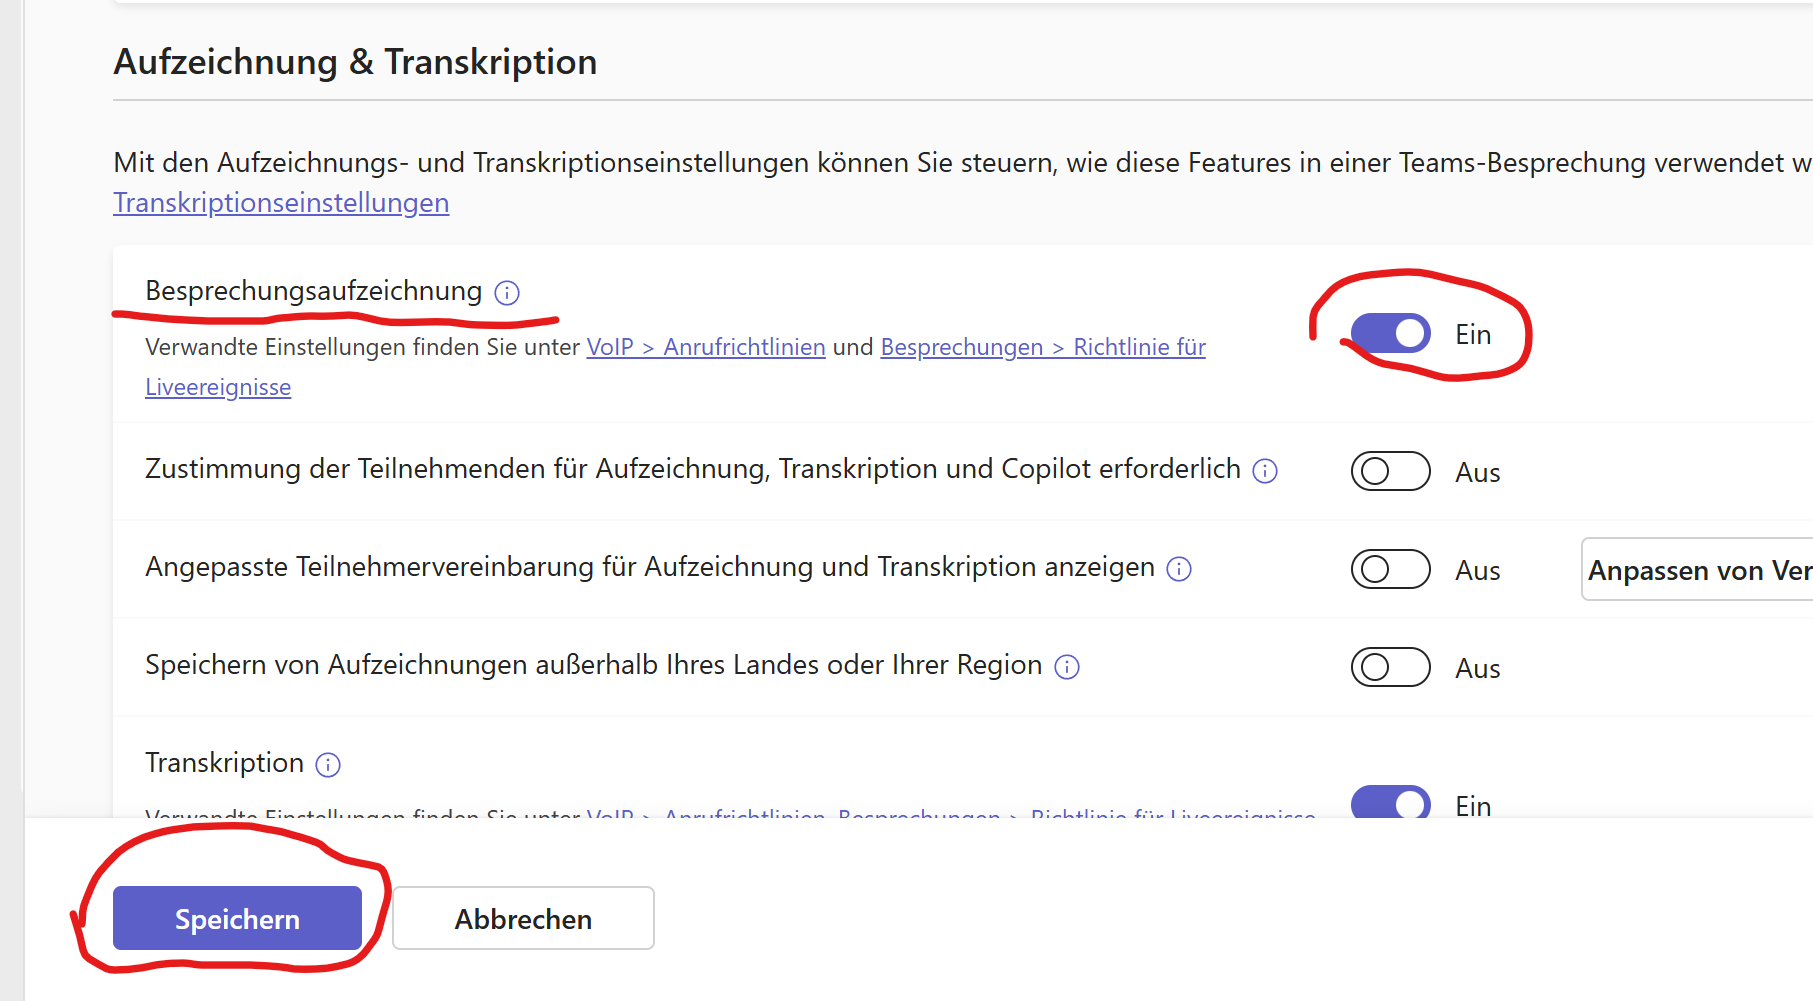Image resolution: width=1813 pixels, height=1001 pixels.
Task: Follow the VoIP > Anrufrichtlinien link under Besprechungsaufzeichnung
Action: tap(705, 347)
